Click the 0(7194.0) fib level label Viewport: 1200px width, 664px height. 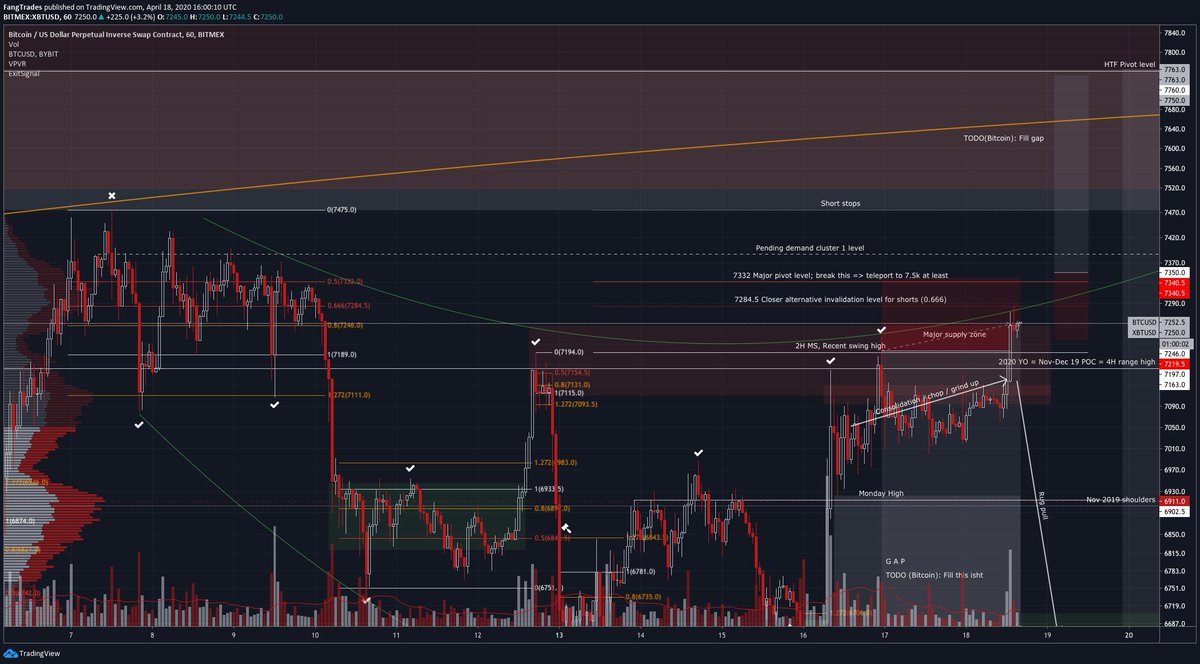coord(568,352)
